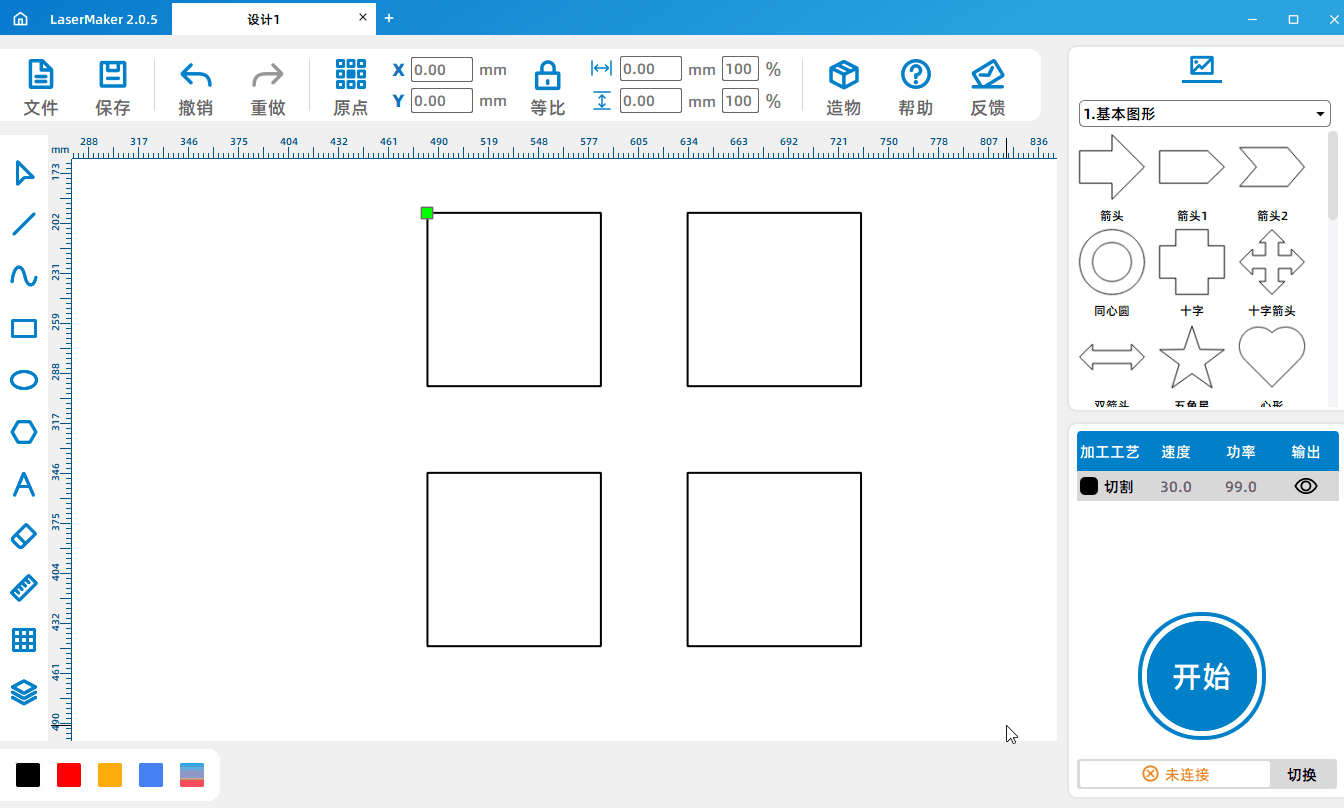Screen dimensions: 1344x808
Task: Insert the 箭头 arrow shape
Action: 1112,167
